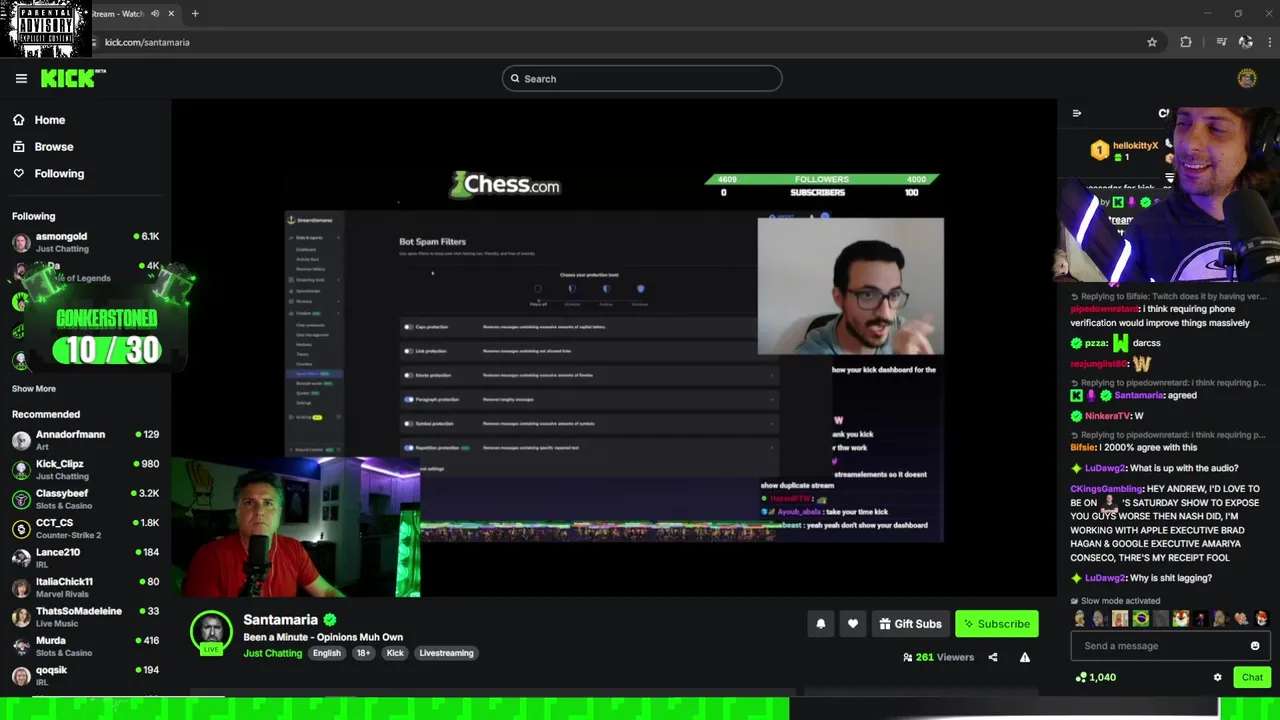Open asmongold's channel from Following list
The height and width of the screenshot is (720, 1280).
coord(85,242)
